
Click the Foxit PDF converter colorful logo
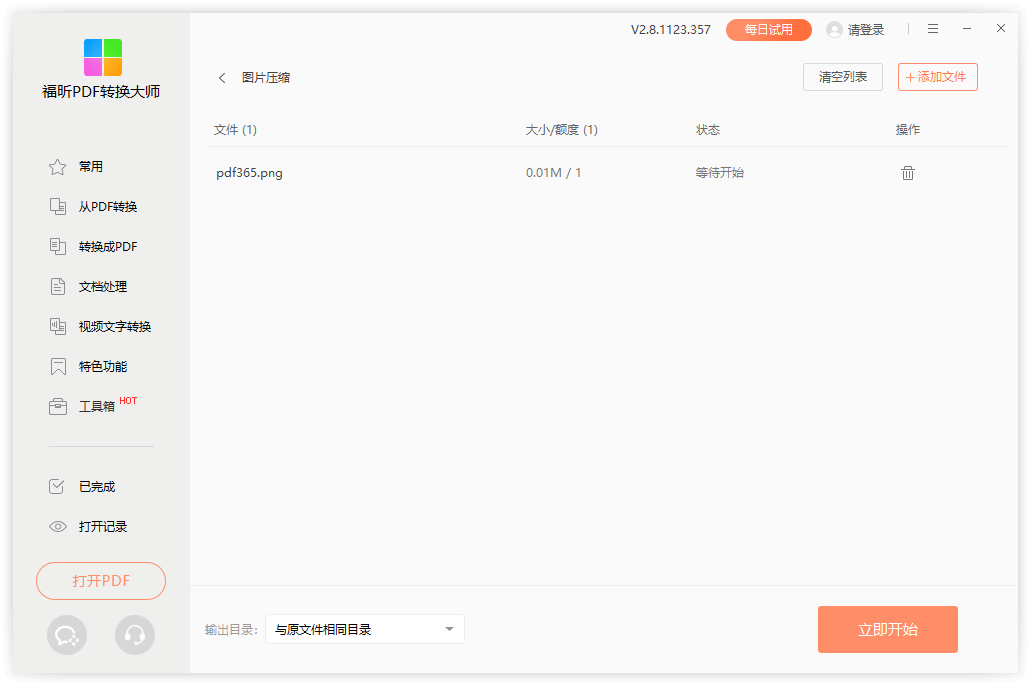(103, 57)
